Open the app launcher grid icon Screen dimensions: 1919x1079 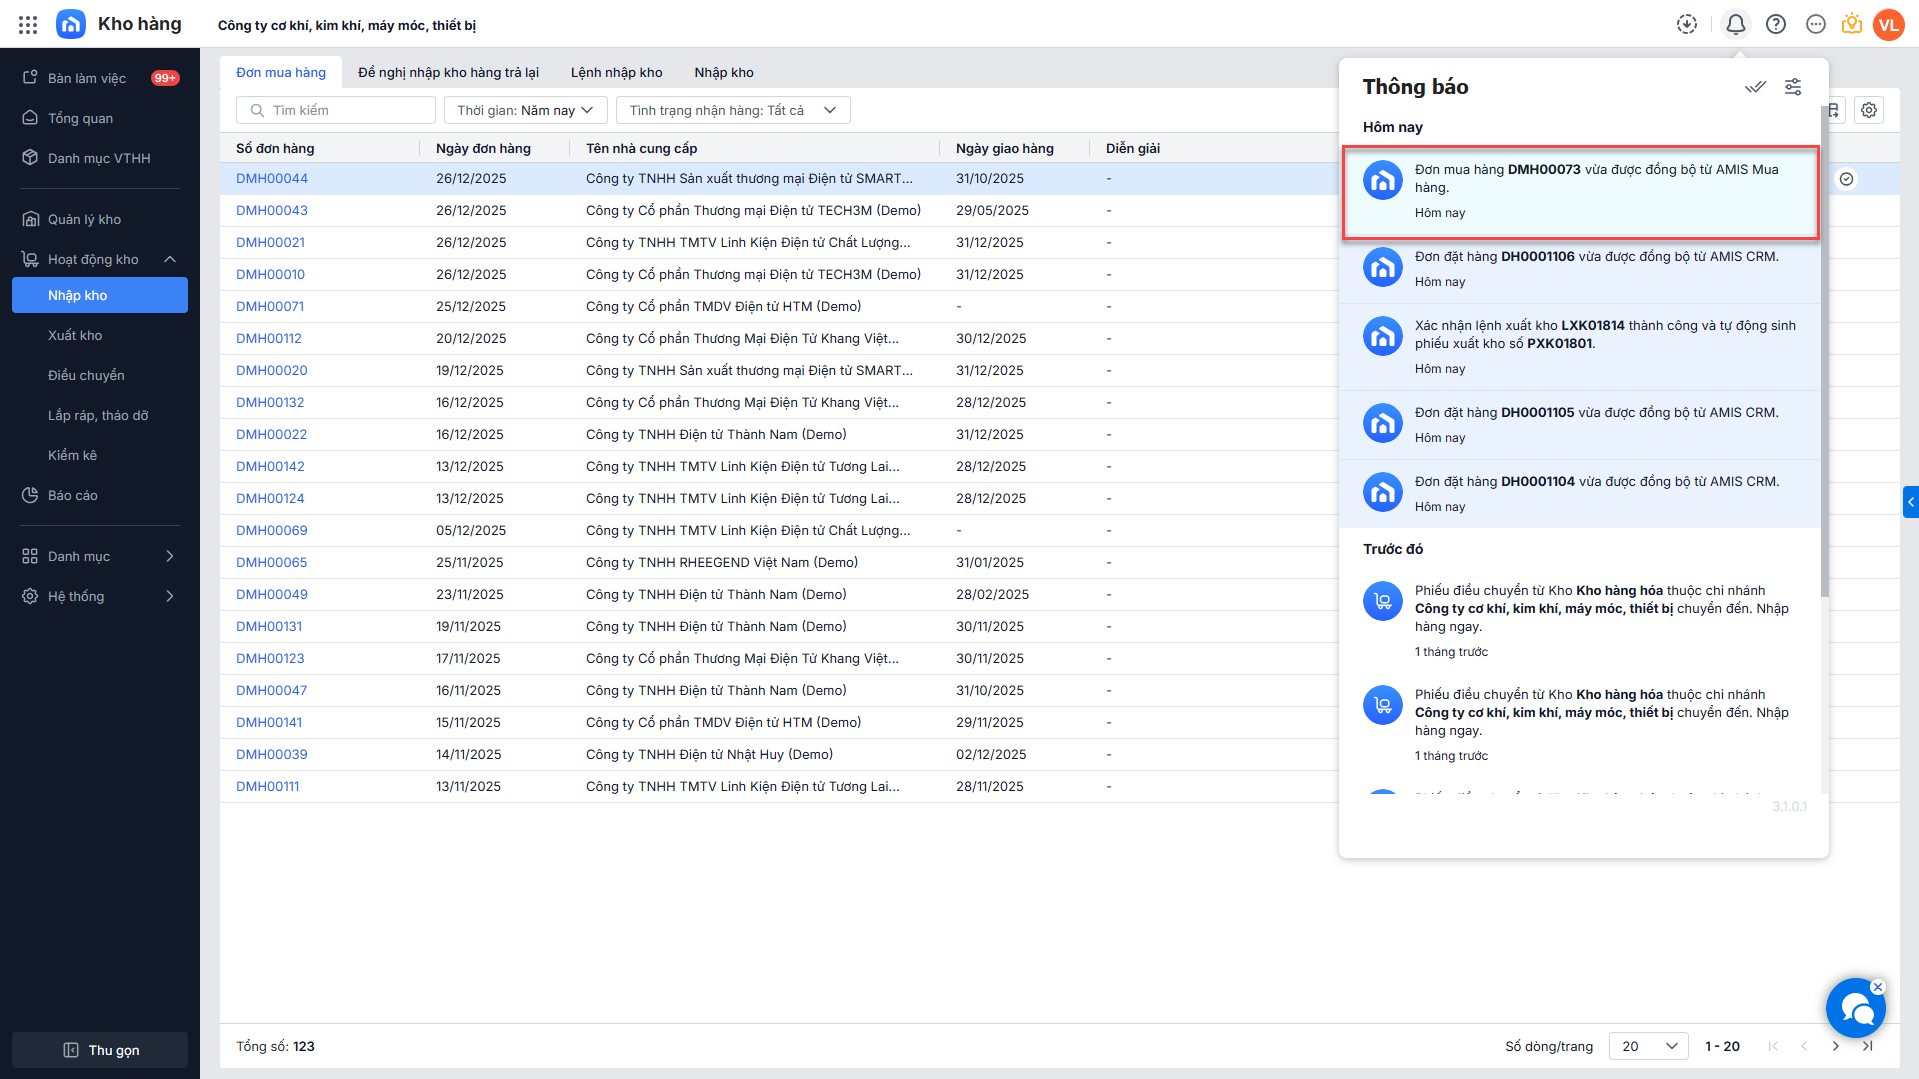28,25
